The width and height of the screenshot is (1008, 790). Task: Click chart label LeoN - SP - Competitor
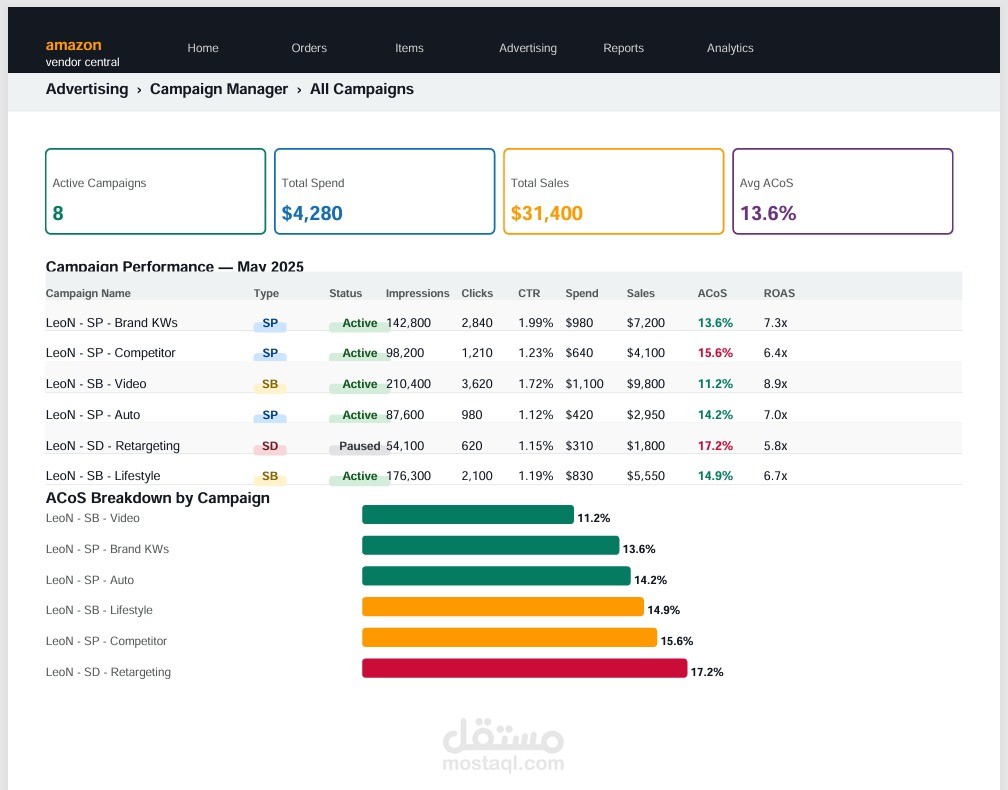click(x=106, y=641)
